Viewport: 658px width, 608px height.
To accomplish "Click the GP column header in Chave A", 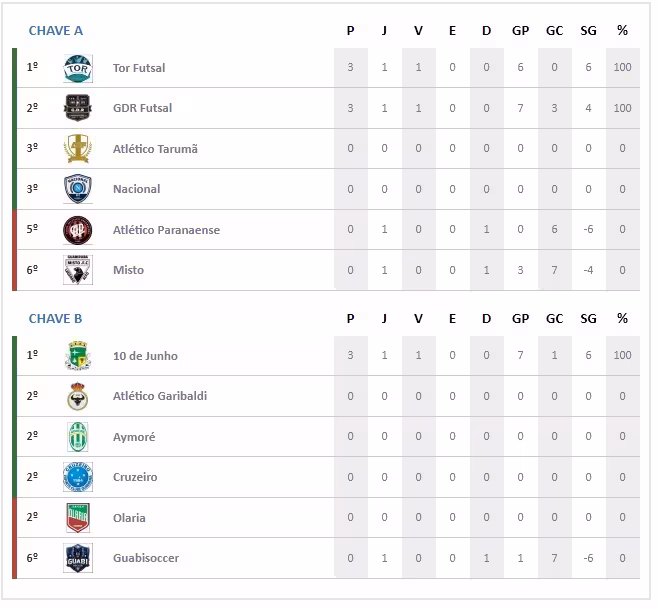I will (x=520, y=31).
